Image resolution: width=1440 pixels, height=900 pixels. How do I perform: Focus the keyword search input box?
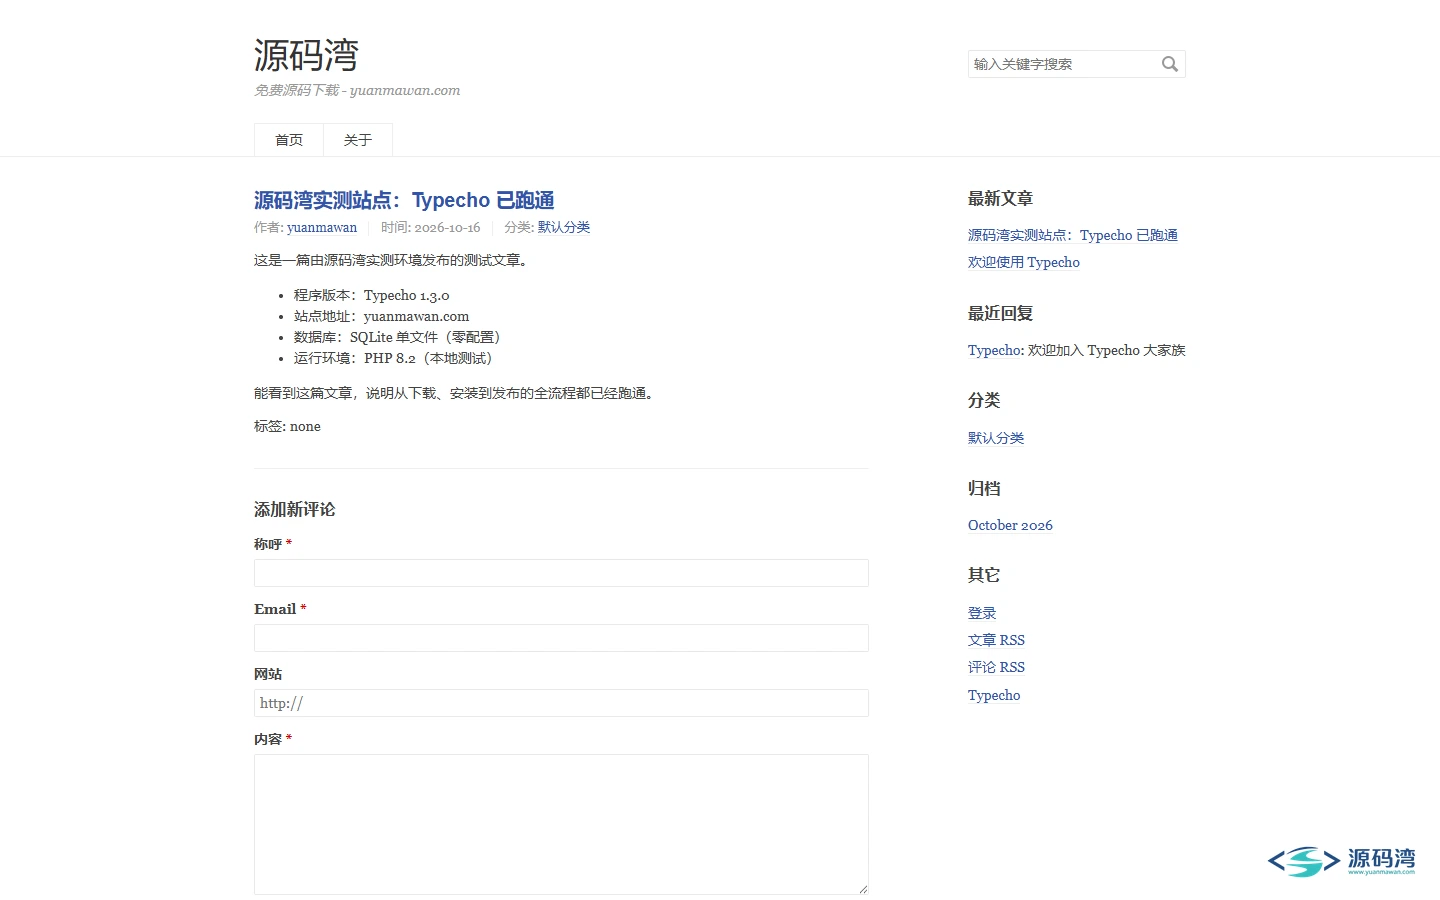point(1076,64)
